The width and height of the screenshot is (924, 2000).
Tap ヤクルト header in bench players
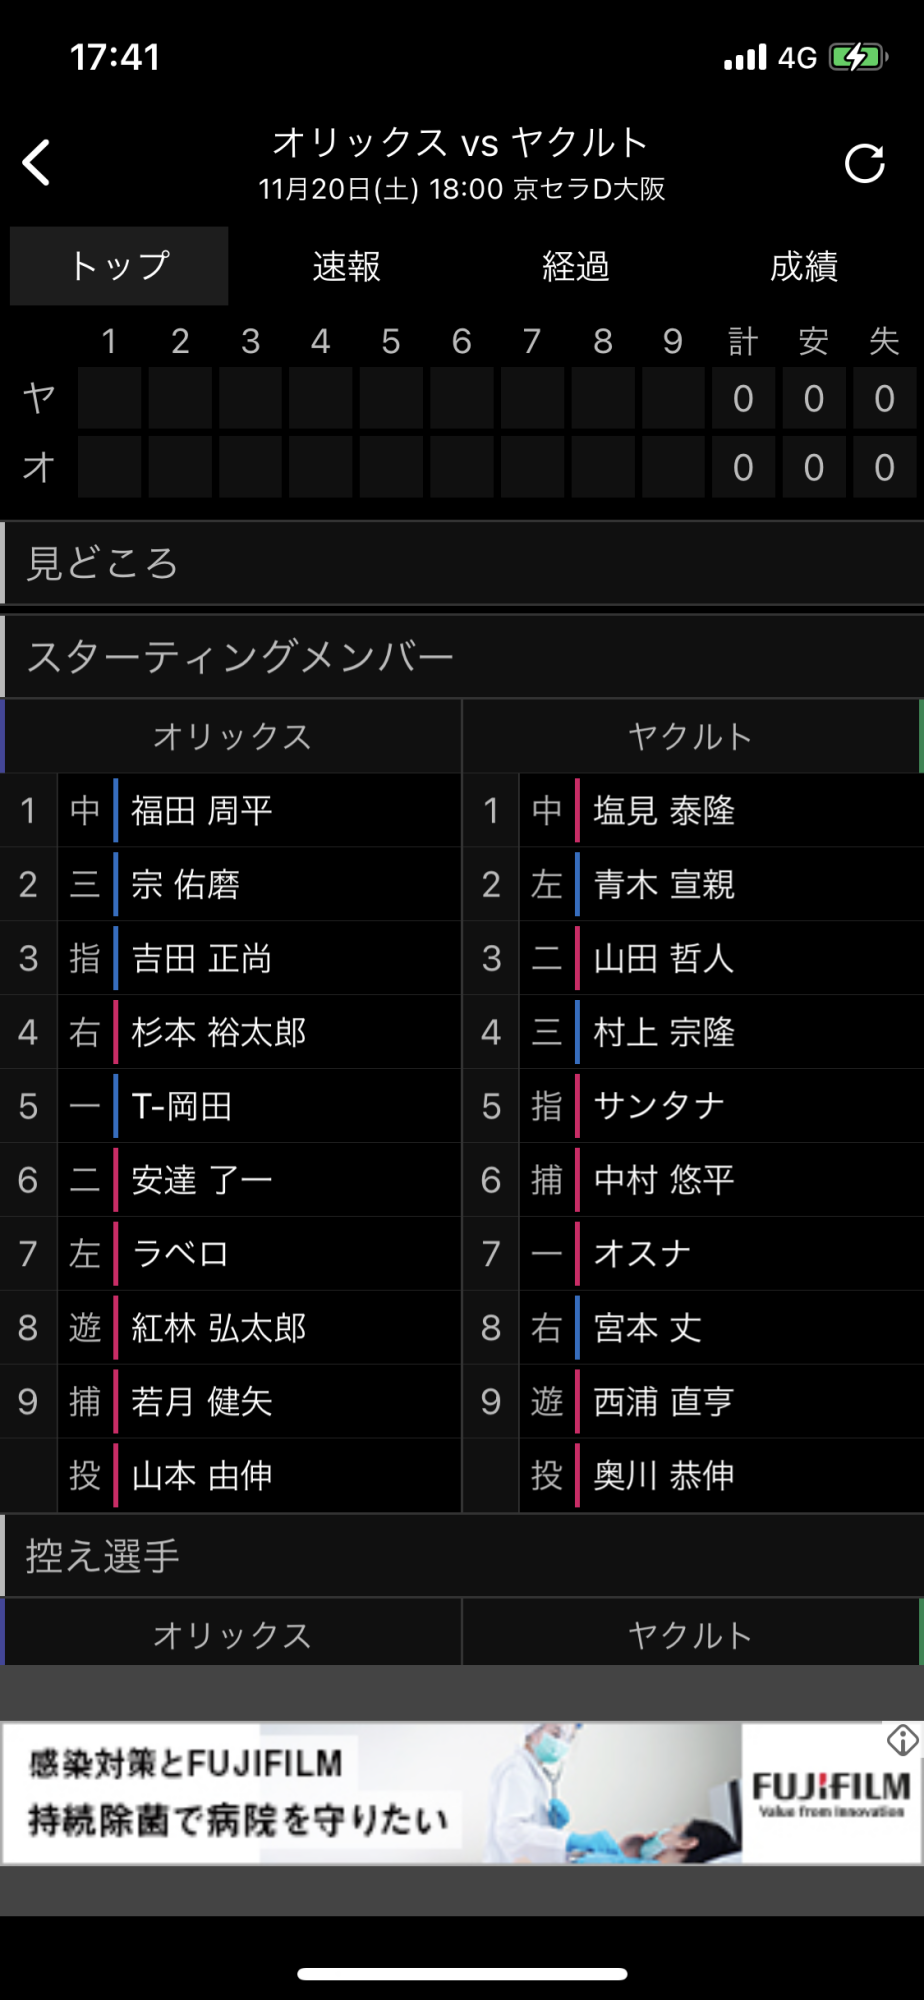(x=691, y=1635)
